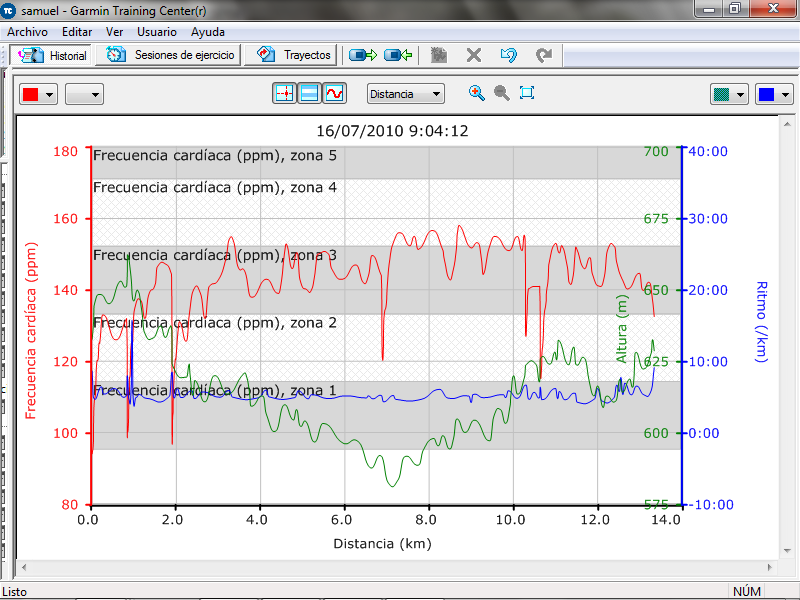Click the zoom in magnifier
Screen dimensions: 800x600
click(x=477, y=93)
